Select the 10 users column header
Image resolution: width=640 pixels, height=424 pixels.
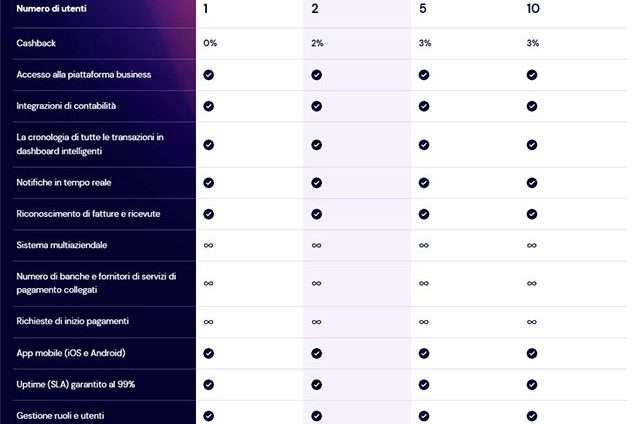(x=532, y=9)
